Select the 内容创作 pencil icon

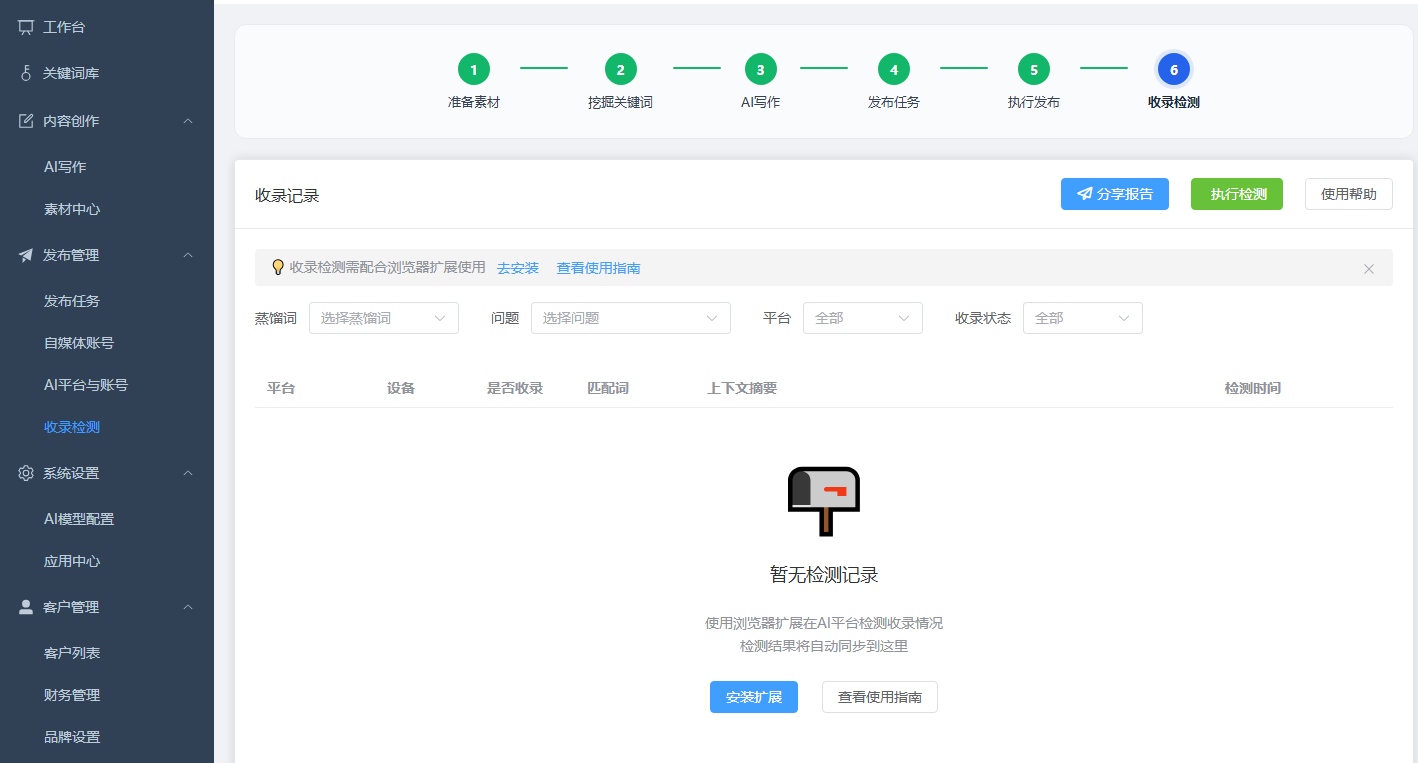tap(25, 120)
